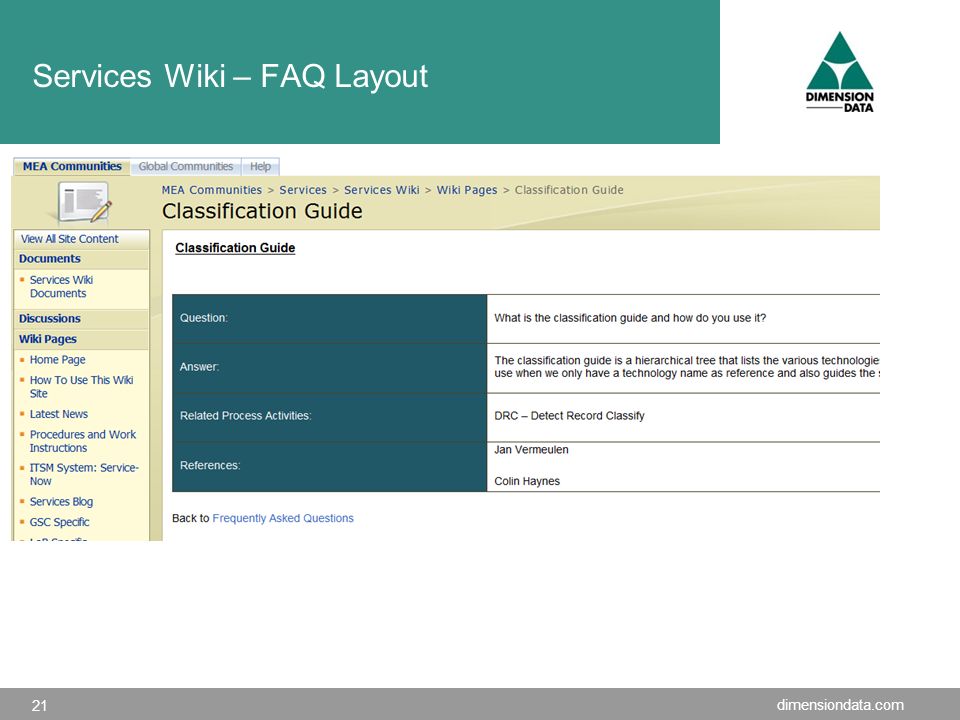This screenshot has width=960, height=720.
Task: Click the question text about classification guide
Action: [630, 318]
